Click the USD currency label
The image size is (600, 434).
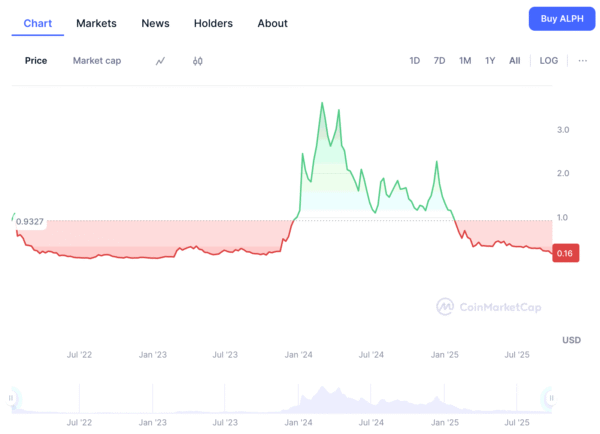click(x=571, y=340)
